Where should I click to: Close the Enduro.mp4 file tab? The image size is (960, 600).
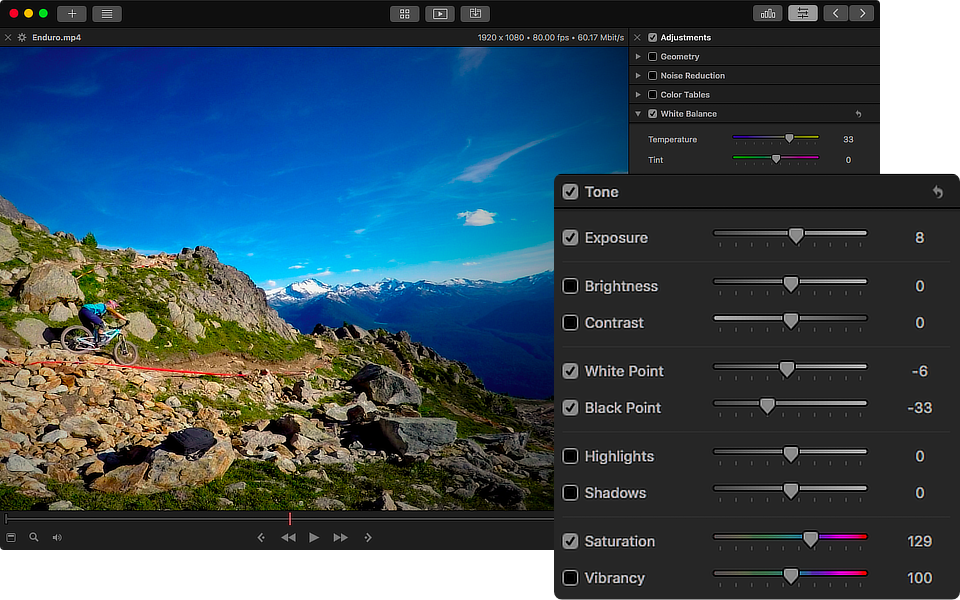(8, 38)
